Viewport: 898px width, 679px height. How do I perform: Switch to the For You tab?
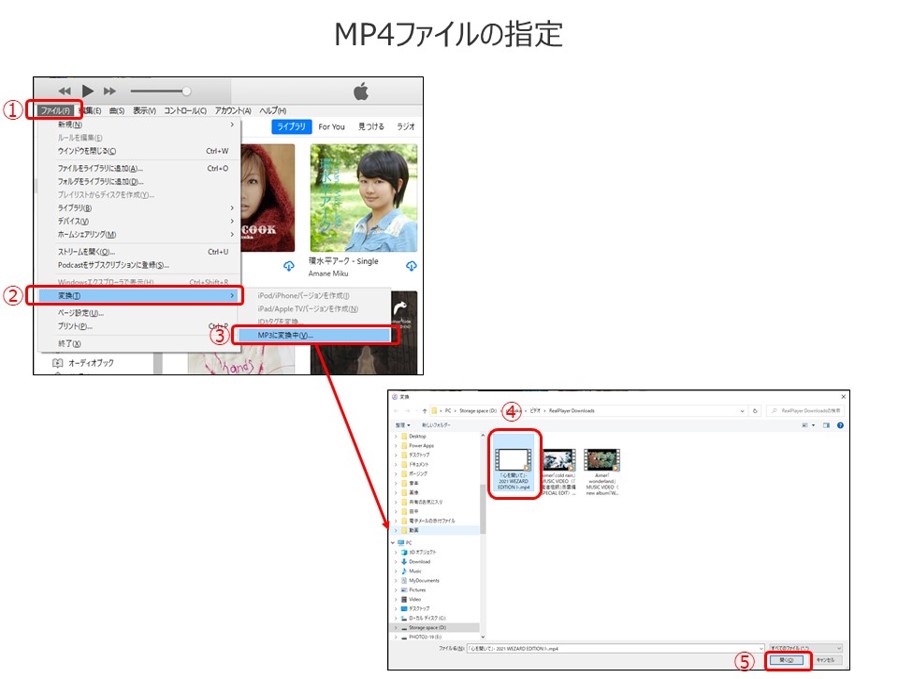click(x=332, y=127)
